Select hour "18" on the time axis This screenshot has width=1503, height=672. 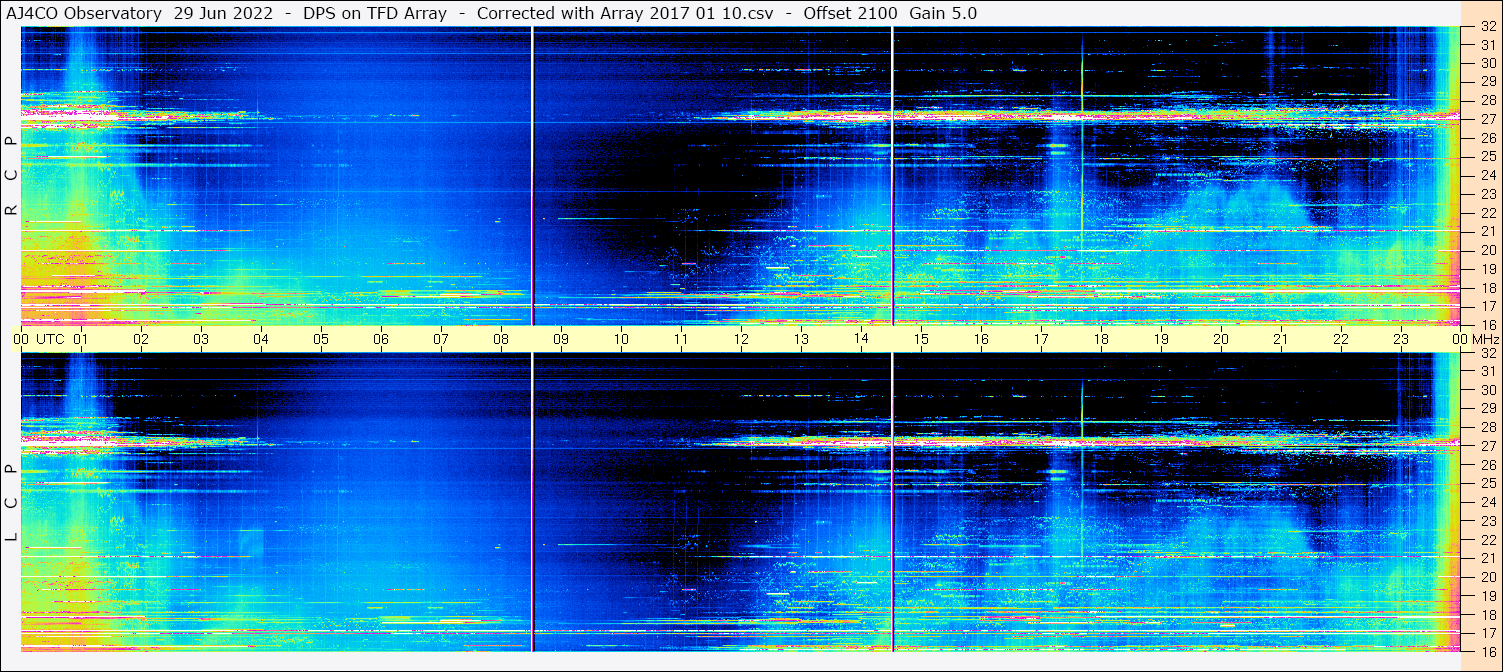(x=1101, y=339)
